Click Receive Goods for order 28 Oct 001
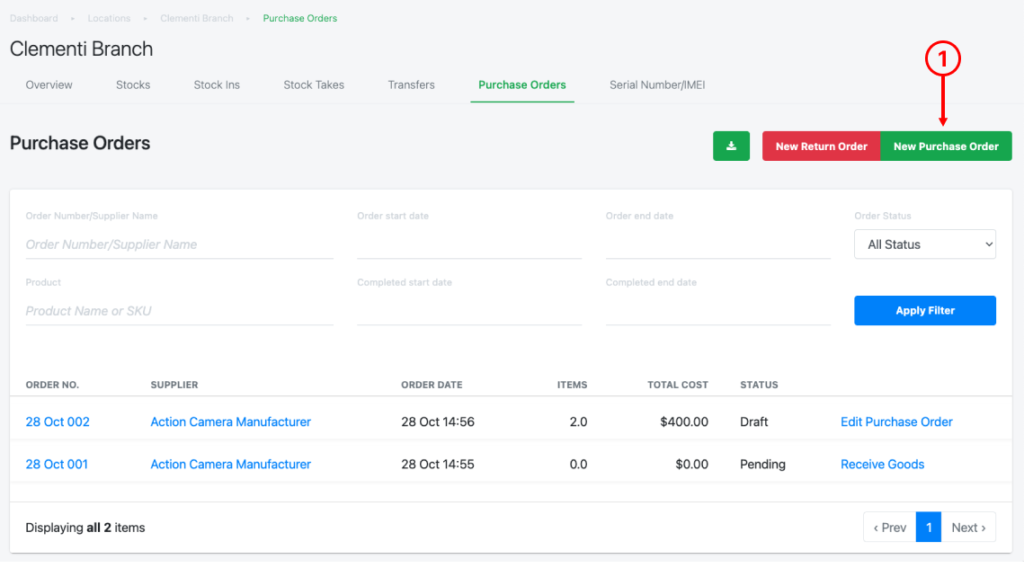Image resolution: width=1024 pixels, height=568 pixels. tap(882, 464)
